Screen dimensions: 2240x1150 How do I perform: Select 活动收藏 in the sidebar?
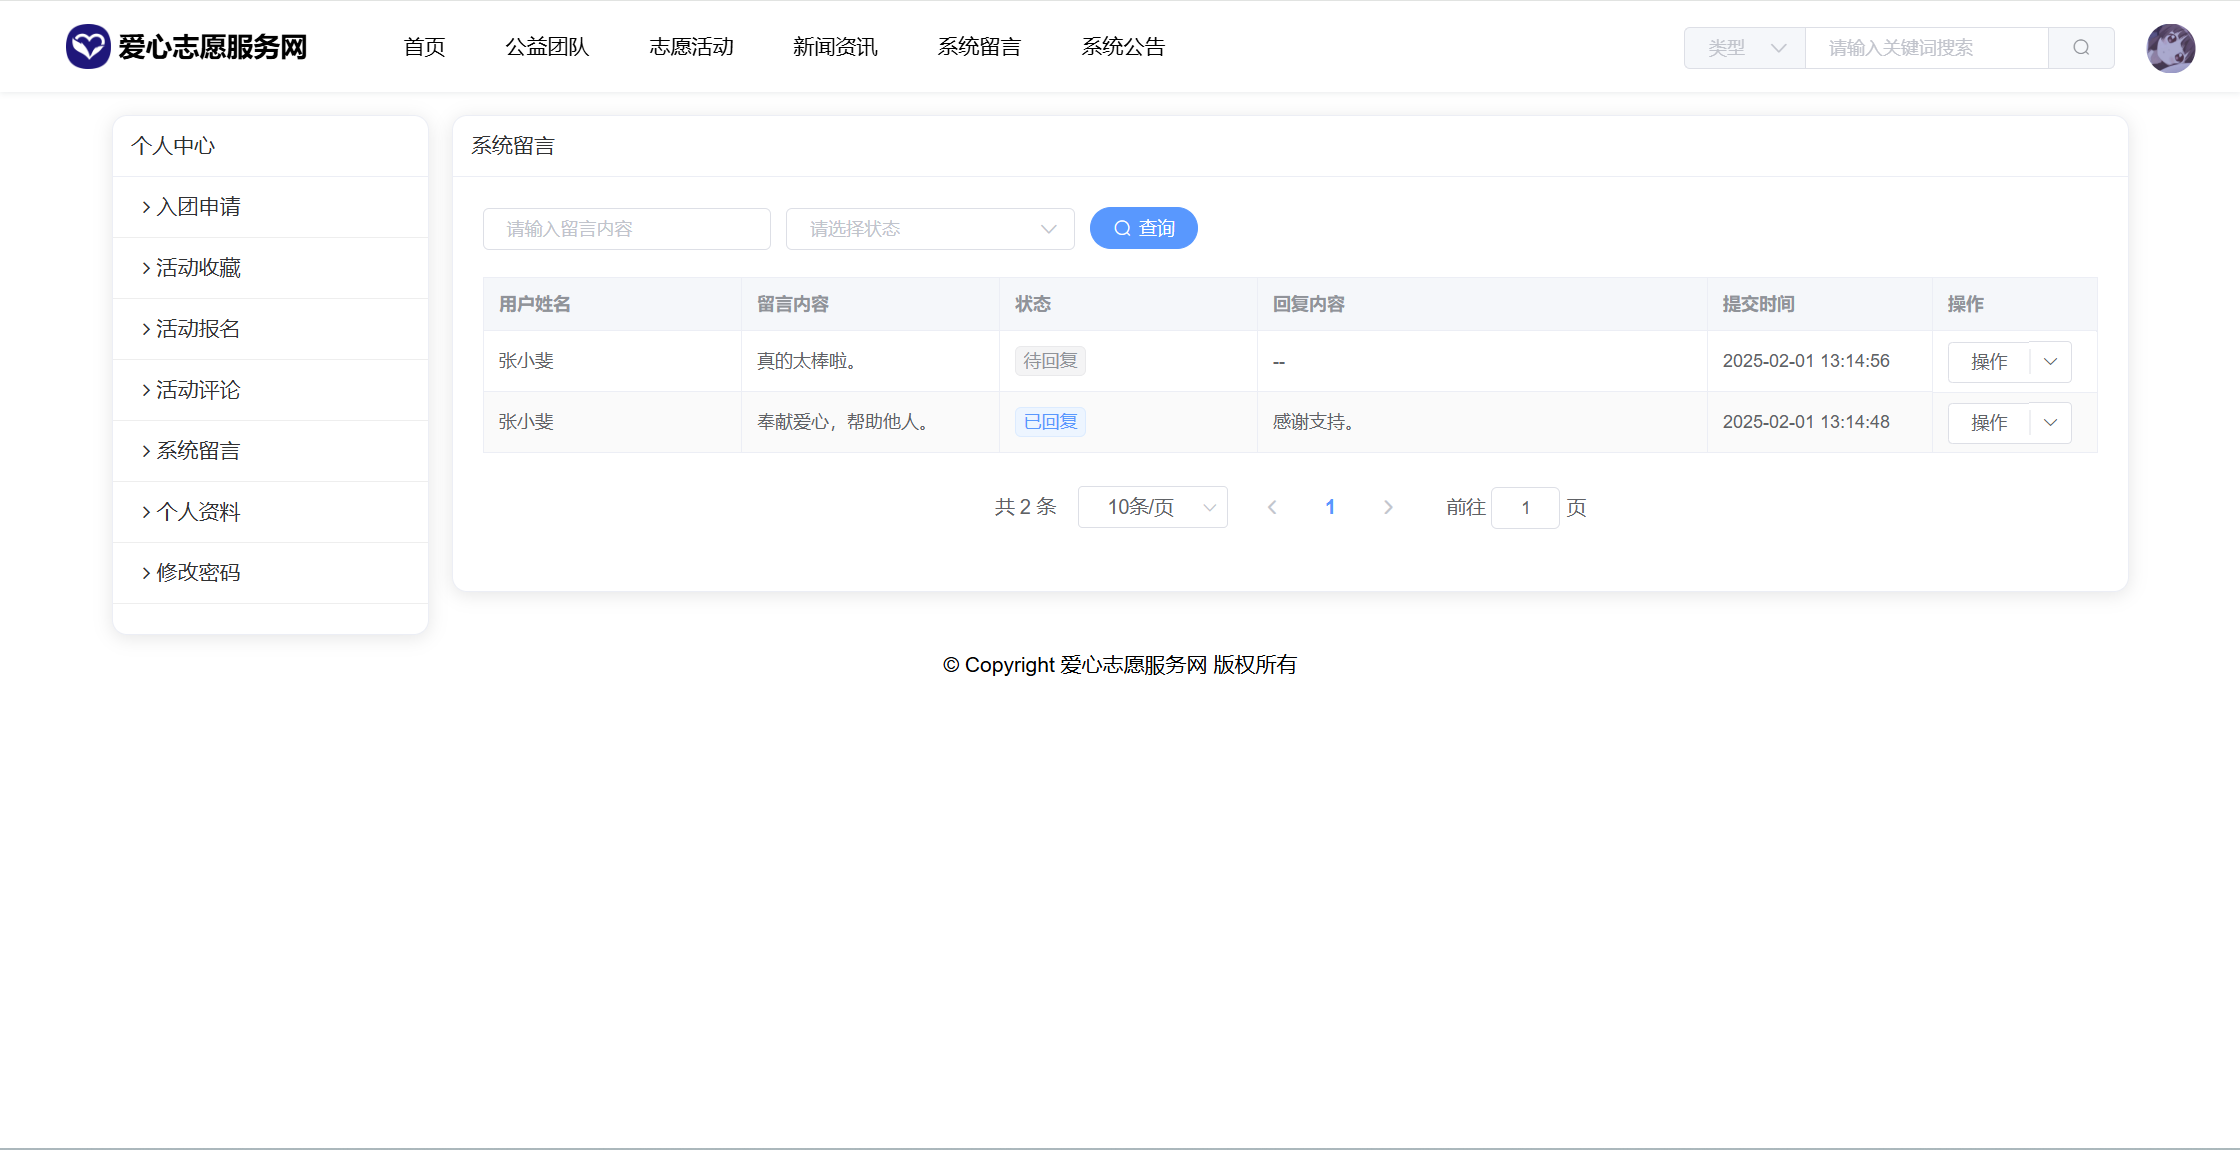tap(198, 268)
